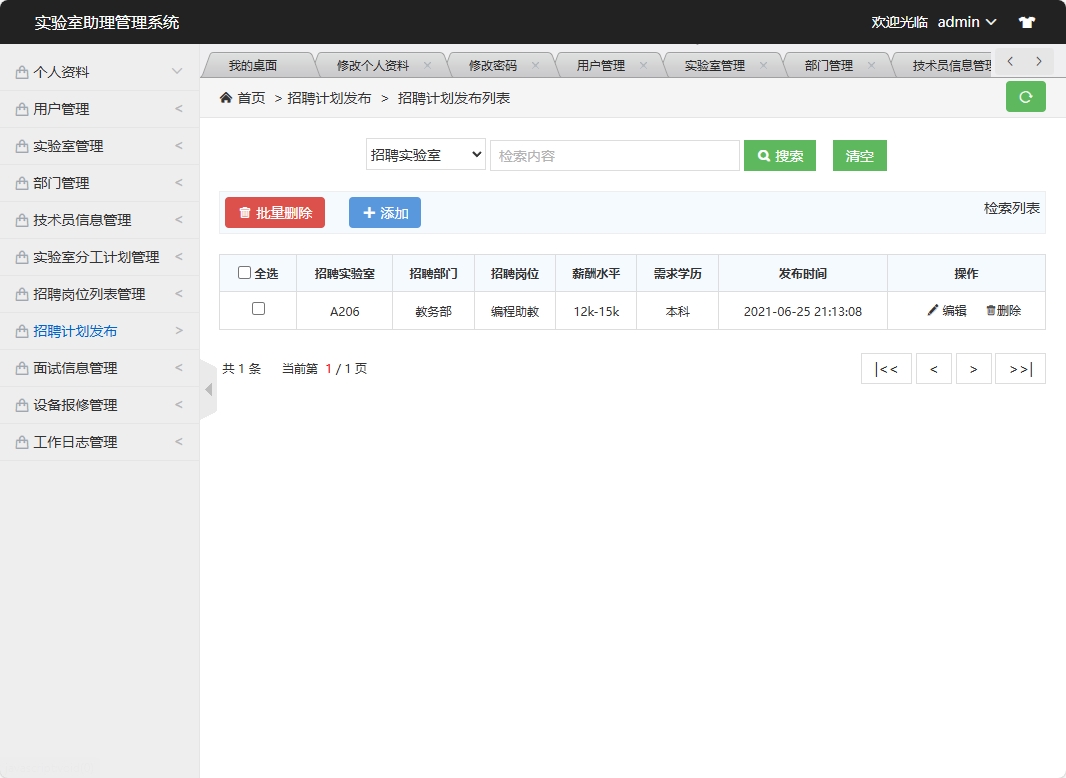Click the magnifier icon on the 搜索 button
Viewport: 1066px width, 778px height.
[x=763, y=155]
